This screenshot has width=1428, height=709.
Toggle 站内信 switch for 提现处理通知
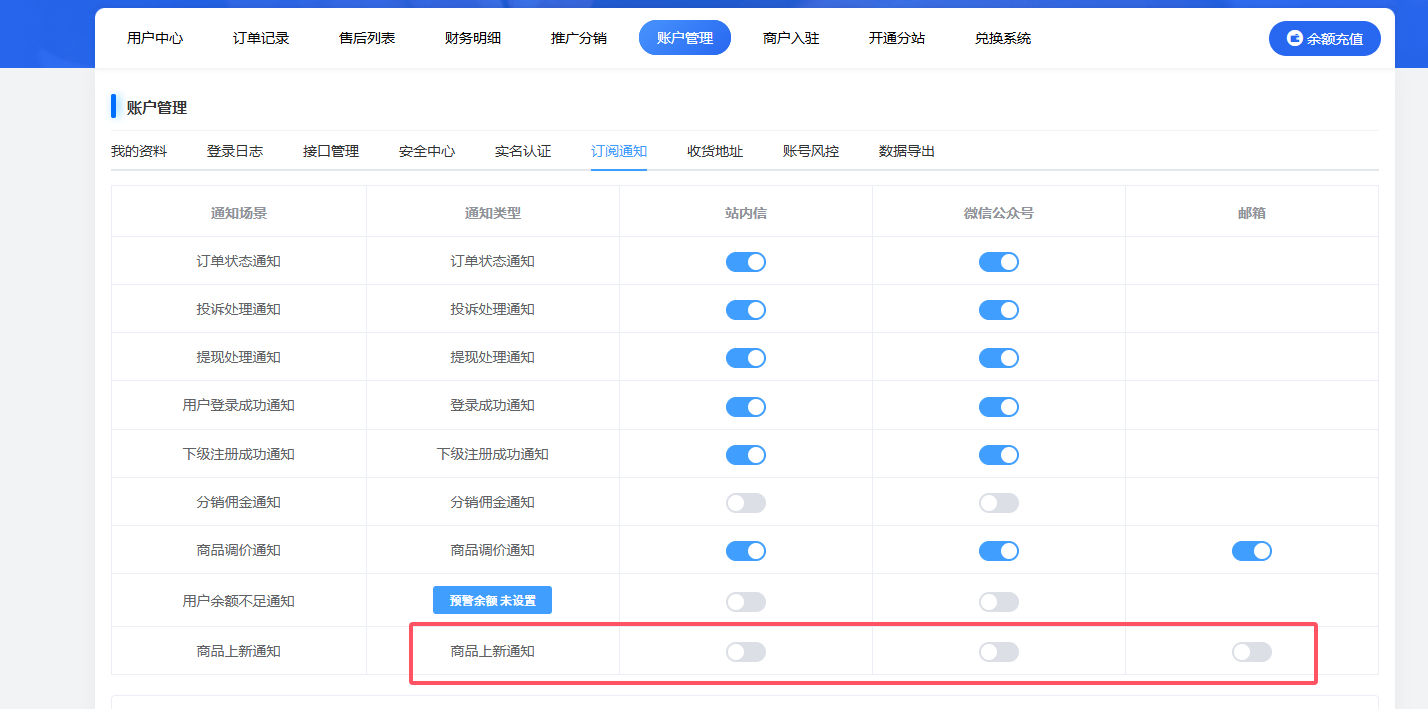click(746, 358)
